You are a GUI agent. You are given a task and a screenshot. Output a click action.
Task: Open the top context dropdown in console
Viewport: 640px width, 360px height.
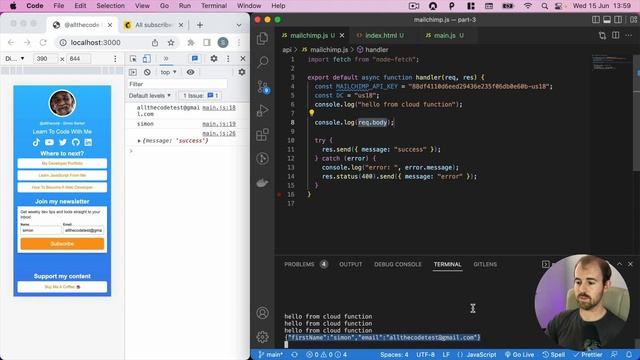(x=168, y=72)
